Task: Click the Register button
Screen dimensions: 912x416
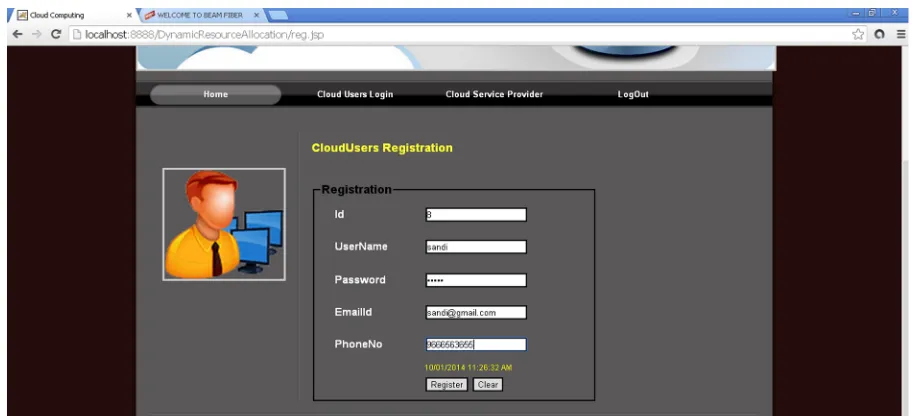Action: 447,385
